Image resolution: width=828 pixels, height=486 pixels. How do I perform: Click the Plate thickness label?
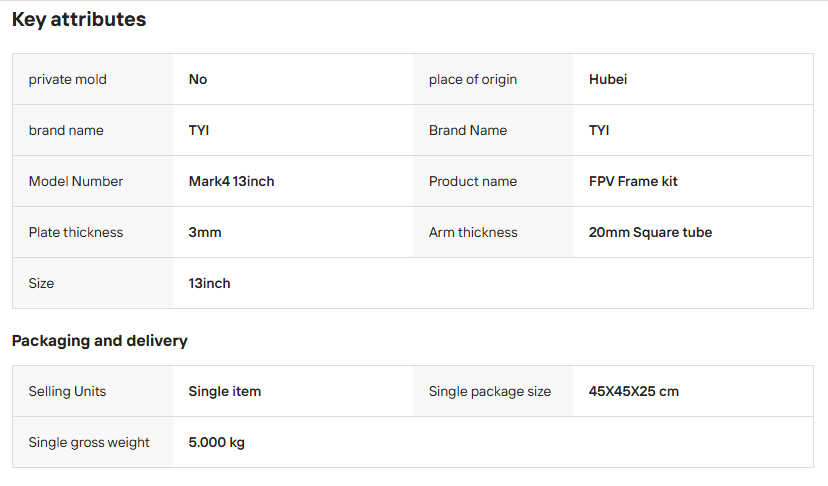click(x=76, y=232)
